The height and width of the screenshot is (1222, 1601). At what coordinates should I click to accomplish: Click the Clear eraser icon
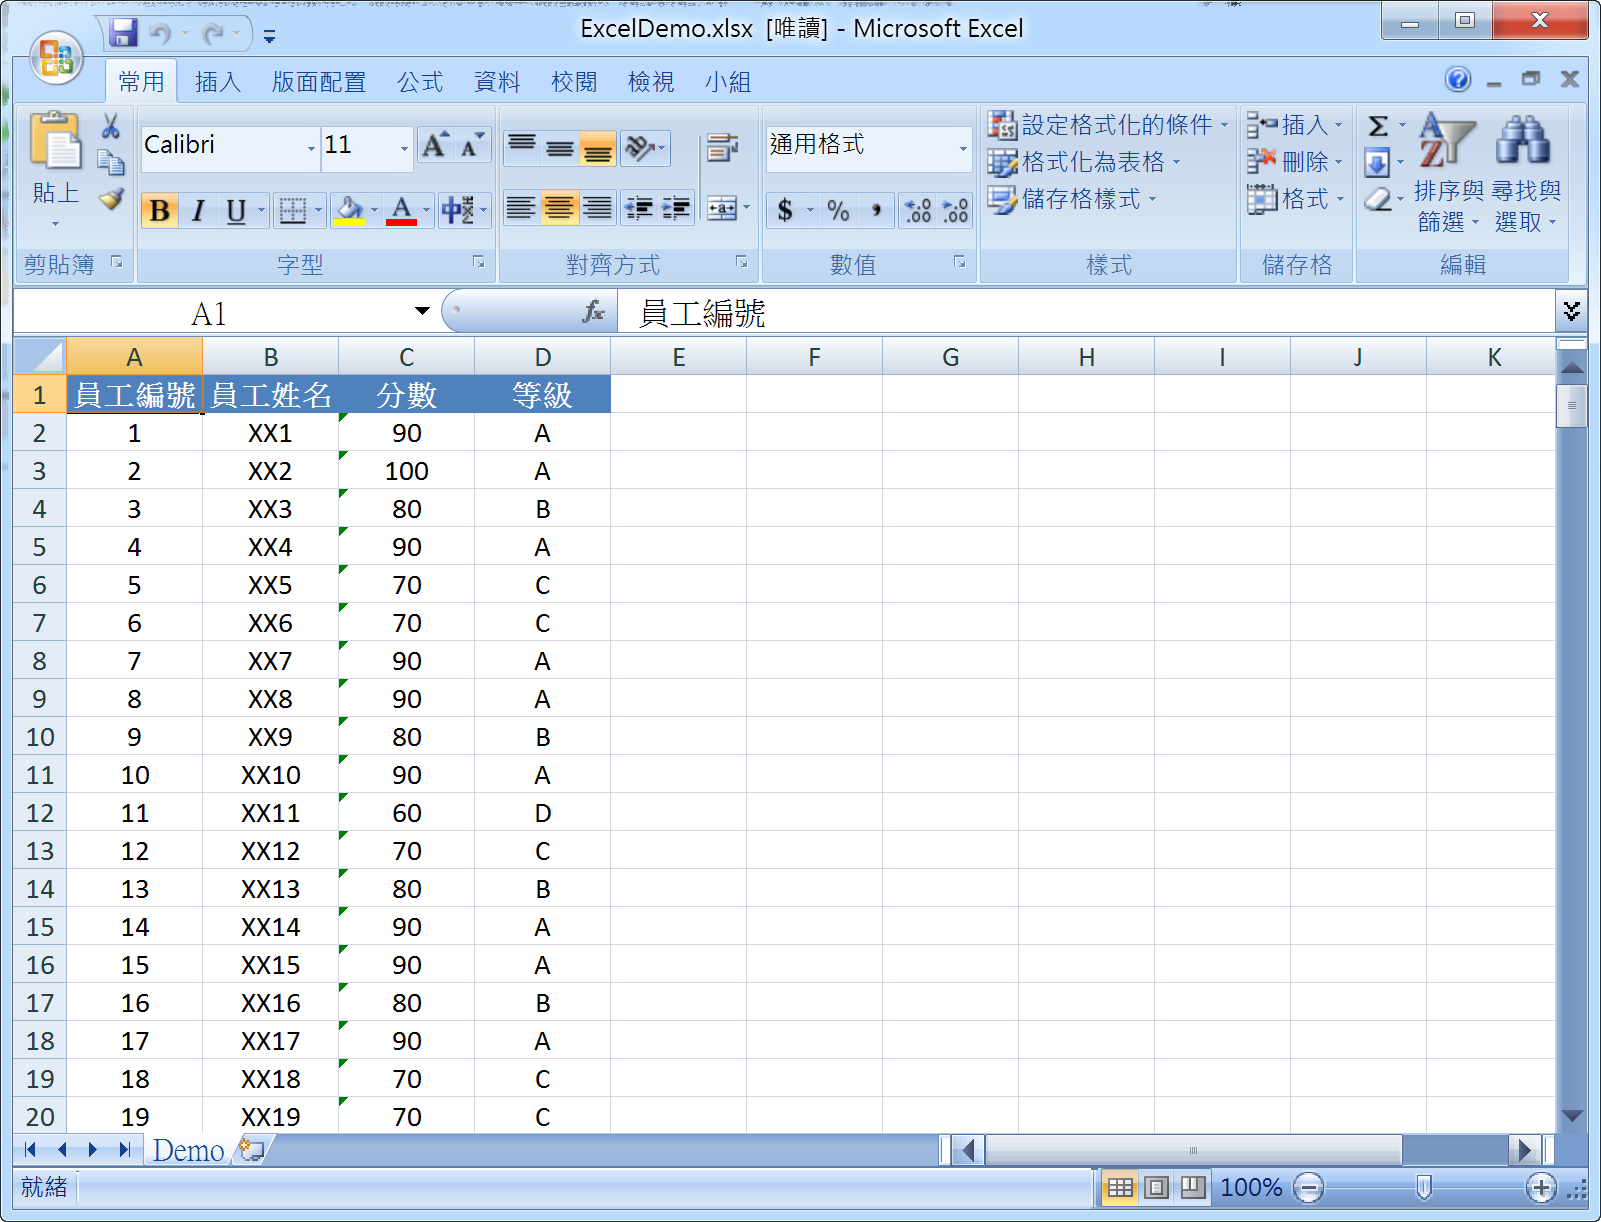click(x=1377, y=199)
